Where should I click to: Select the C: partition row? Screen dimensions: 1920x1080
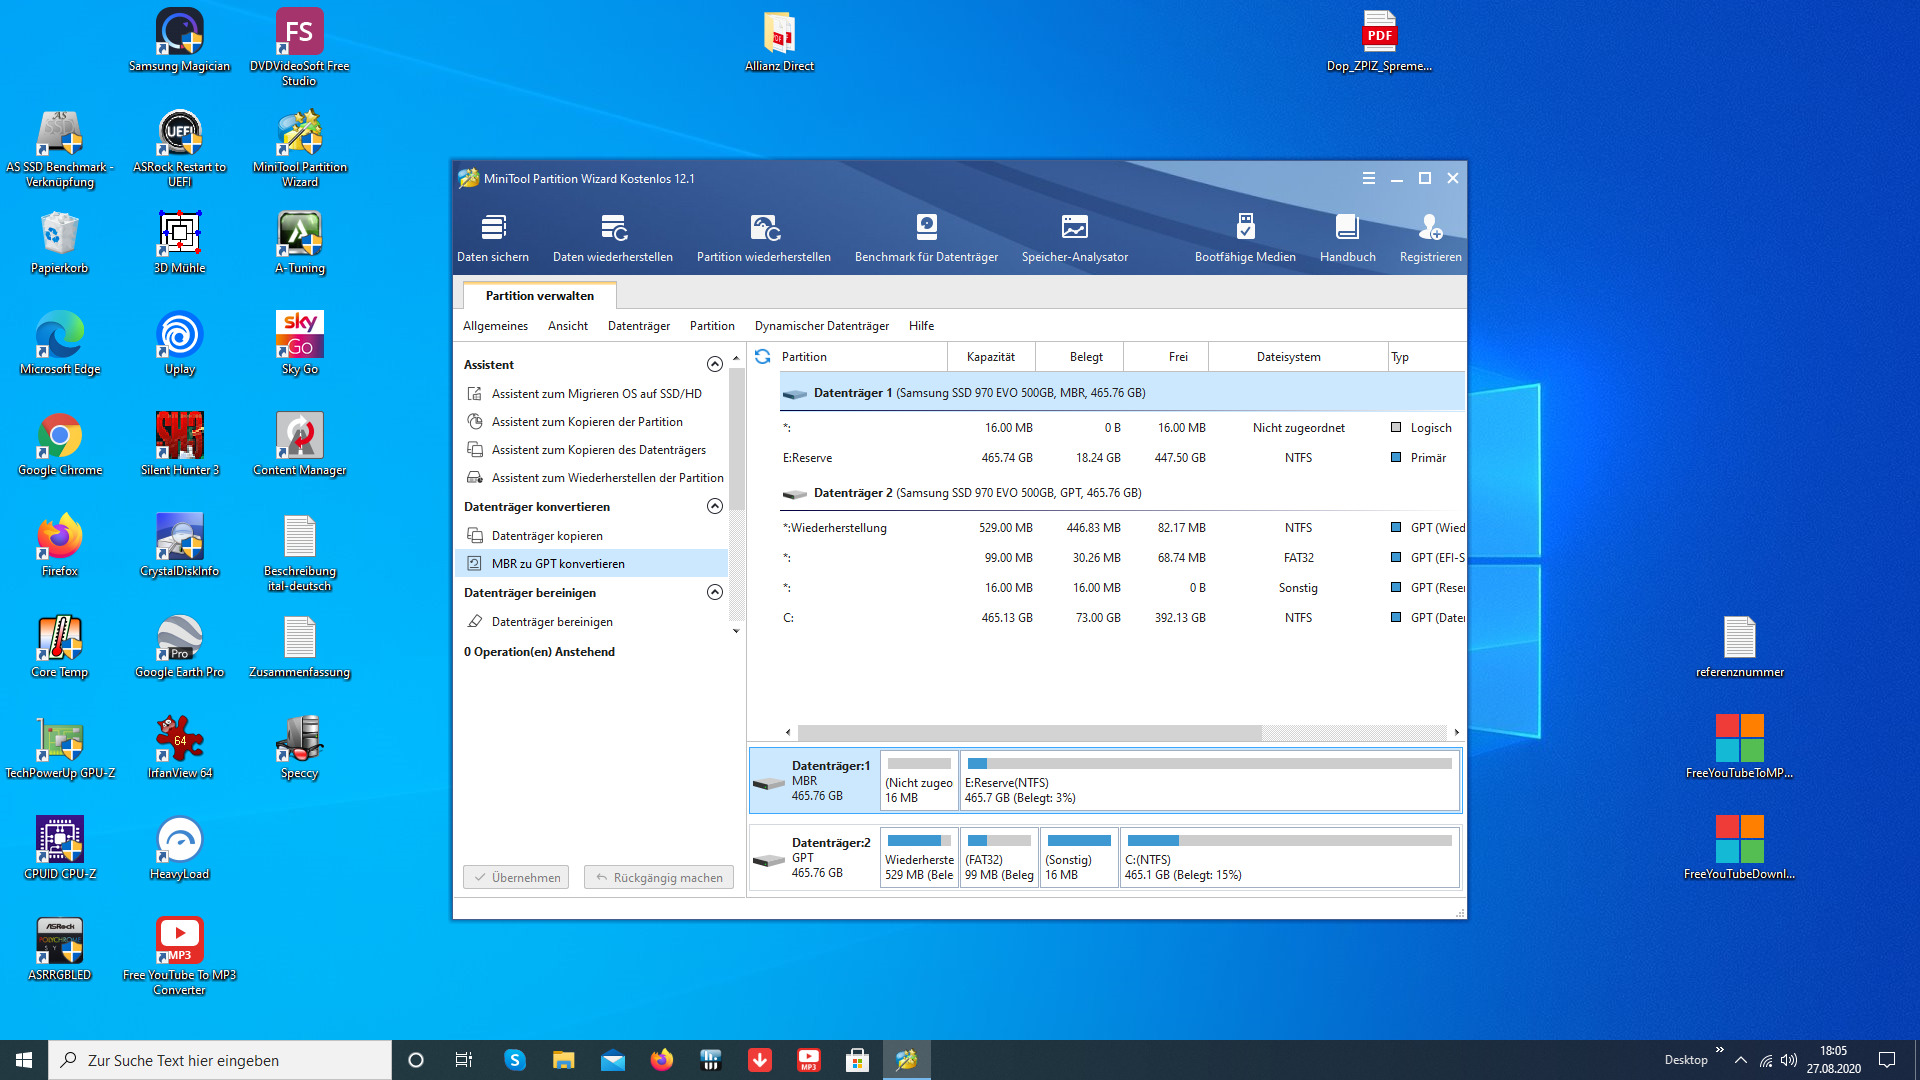pos(1122,618)
